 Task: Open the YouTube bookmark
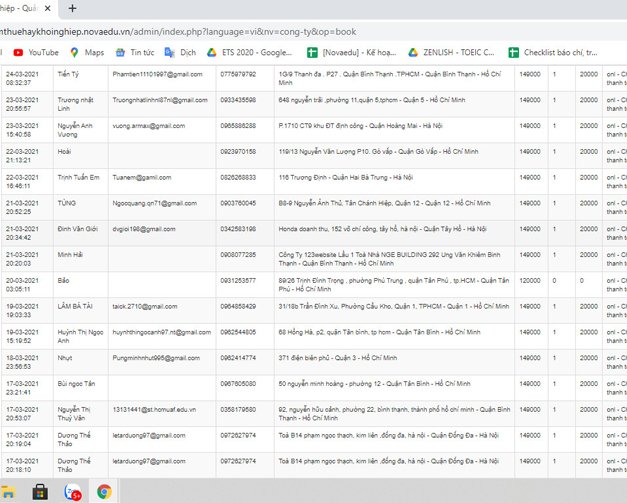(x=35, y=52)
